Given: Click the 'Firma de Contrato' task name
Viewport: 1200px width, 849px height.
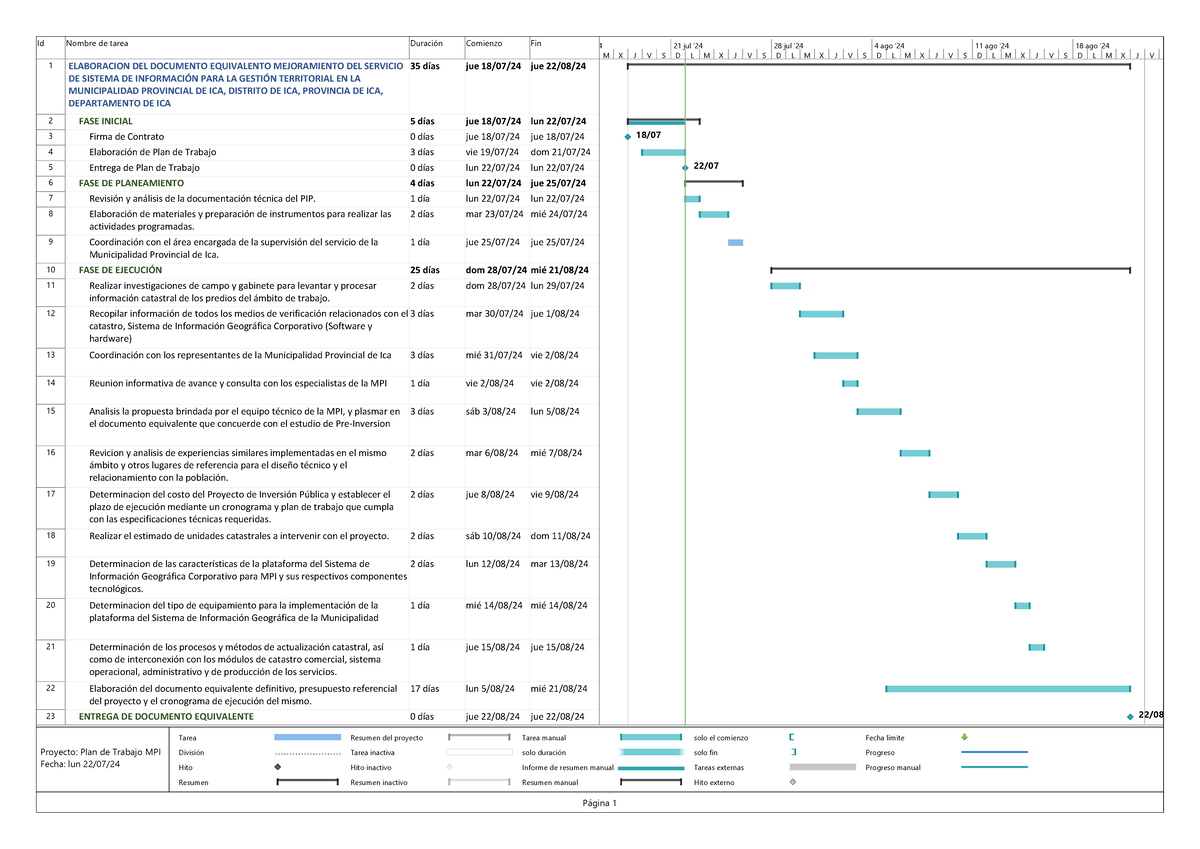Looking at the screenshot, I should tap(127, 137).
